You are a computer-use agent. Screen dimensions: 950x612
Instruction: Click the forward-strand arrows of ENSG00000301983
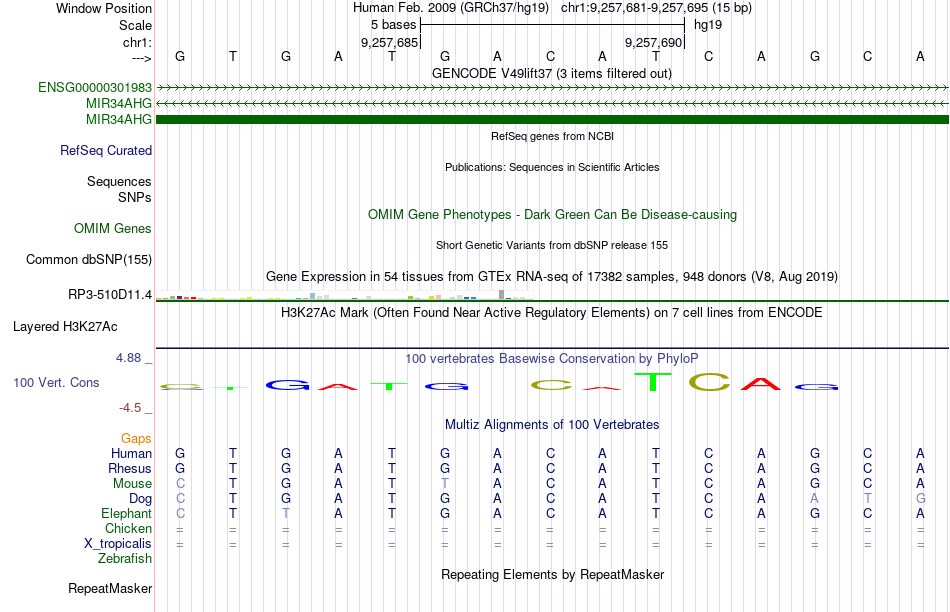point(552,88)
